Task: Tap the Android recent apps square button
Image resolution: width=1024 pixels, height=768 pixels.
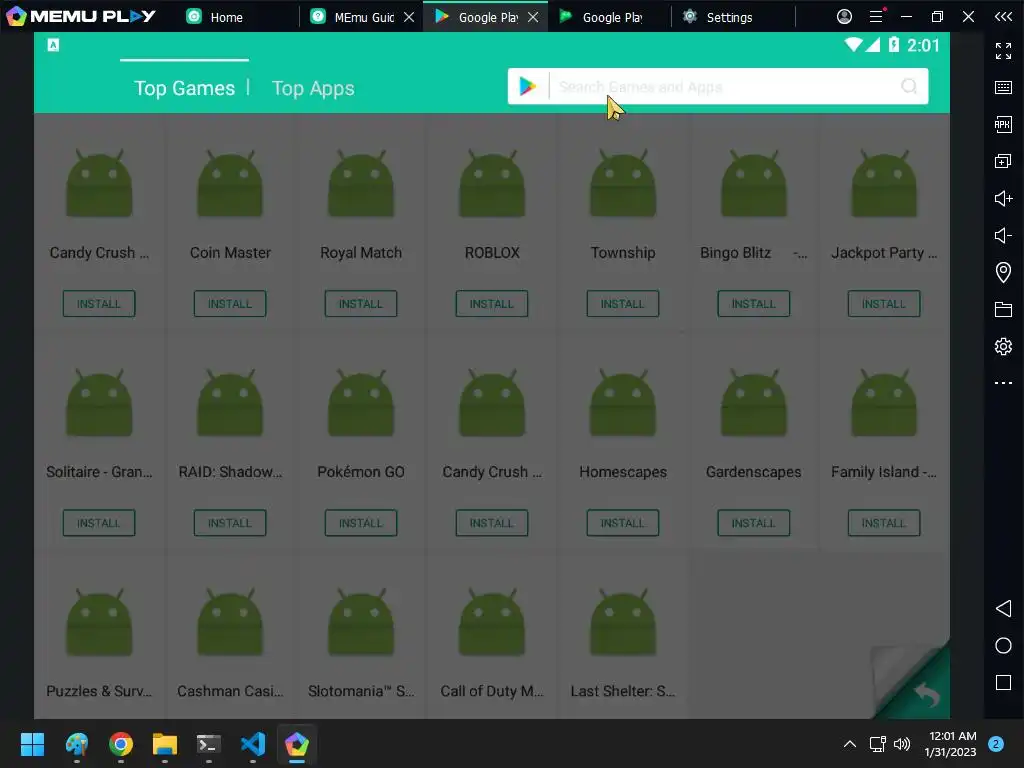Action: [1003, 682]
